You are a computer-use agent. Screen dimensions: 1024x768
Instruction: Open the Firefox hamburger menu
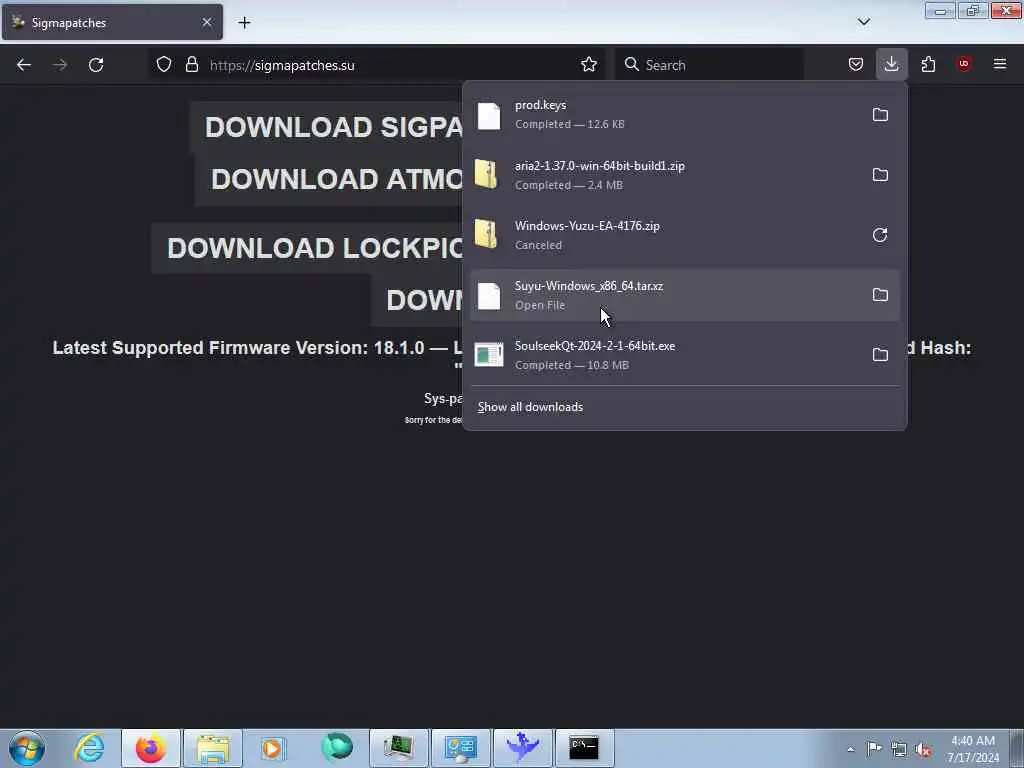1000,64
